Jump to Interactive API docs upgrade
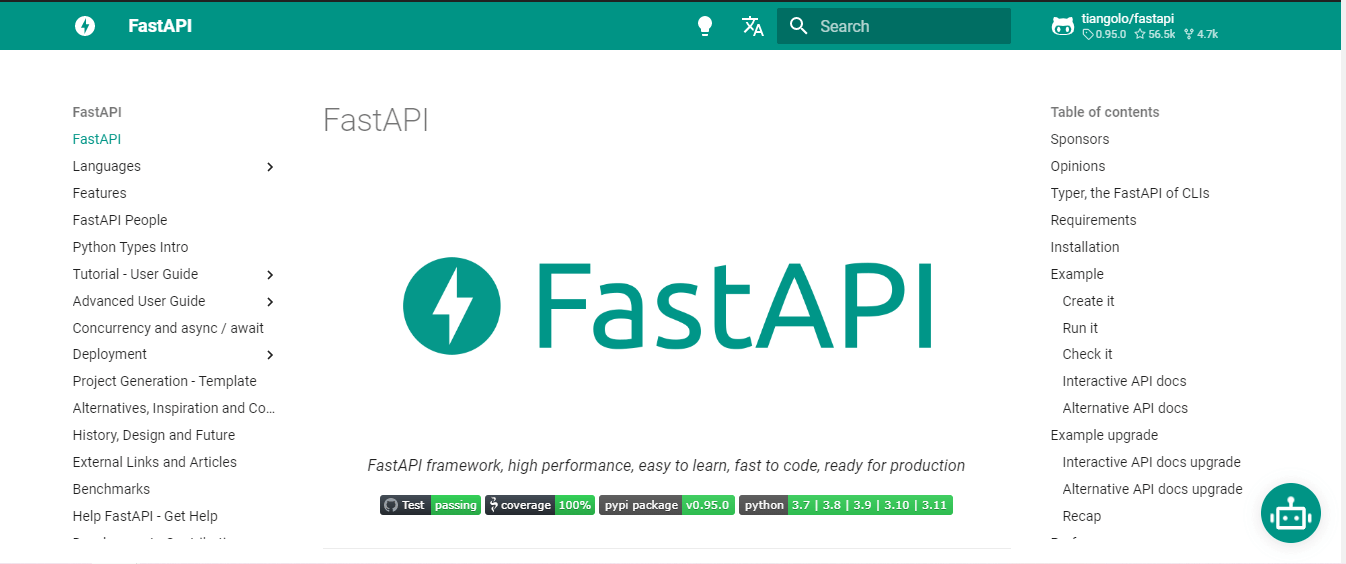1346x564 pixels. 1152,462
